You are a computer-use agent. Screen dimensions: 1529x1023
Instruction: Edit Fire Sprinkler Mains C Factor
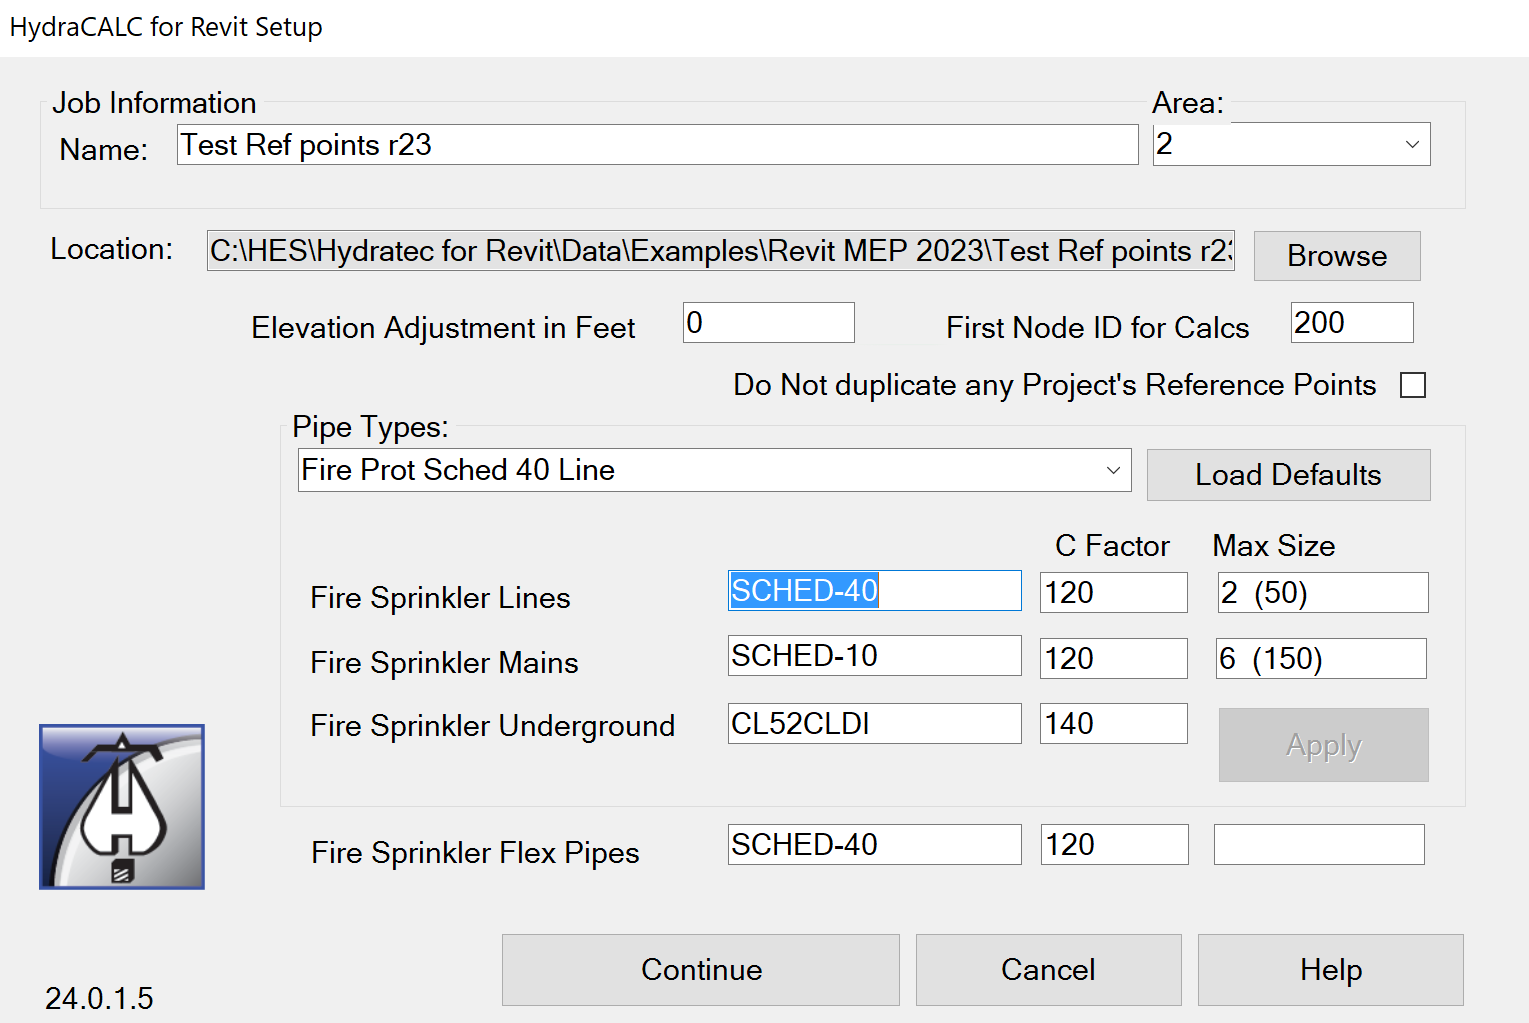(x=1114, y=659)
